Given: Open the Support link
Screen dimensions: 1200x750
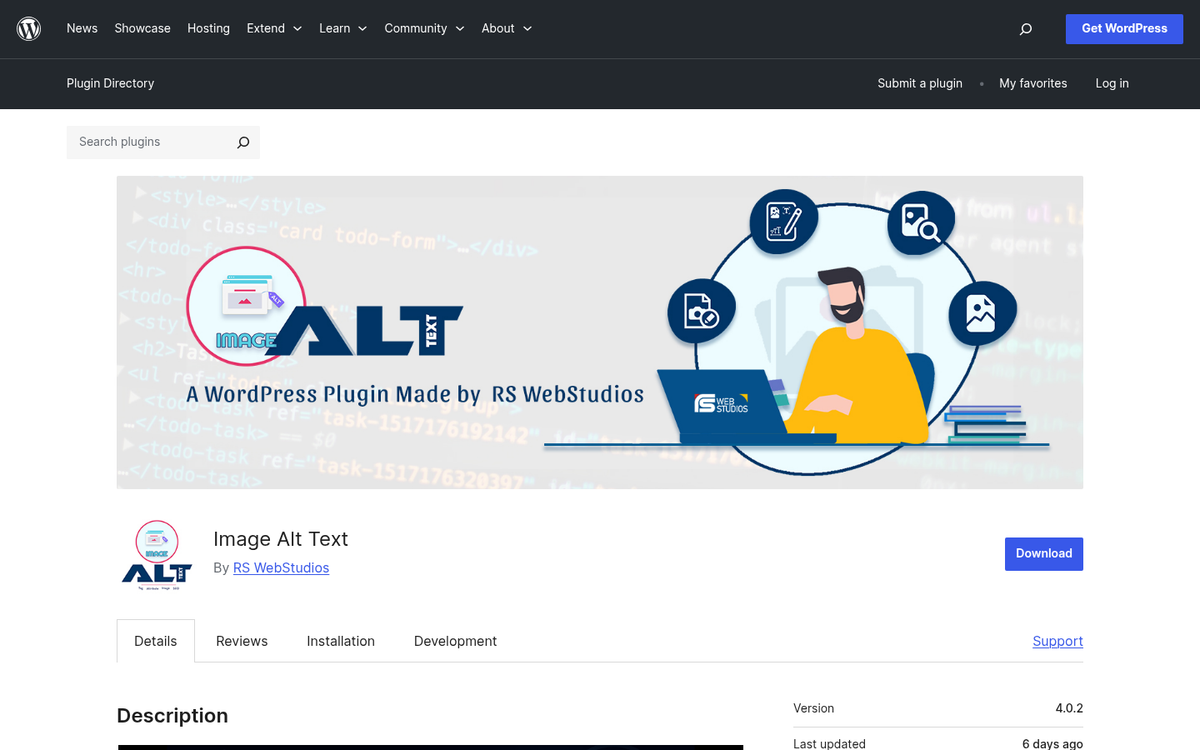Looking at the screenshot, I should pyautogui.click(x=1057, y=640).
